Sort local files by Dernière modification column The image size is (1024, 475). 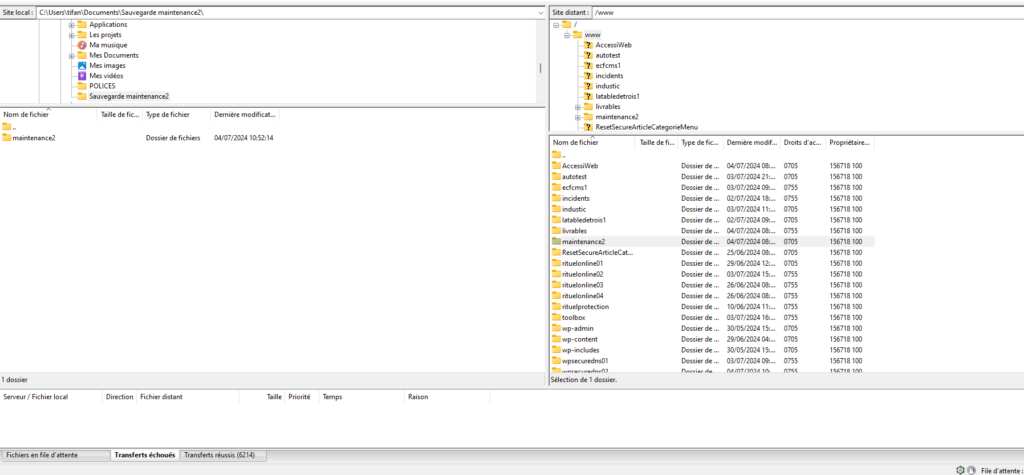point(244,115)
